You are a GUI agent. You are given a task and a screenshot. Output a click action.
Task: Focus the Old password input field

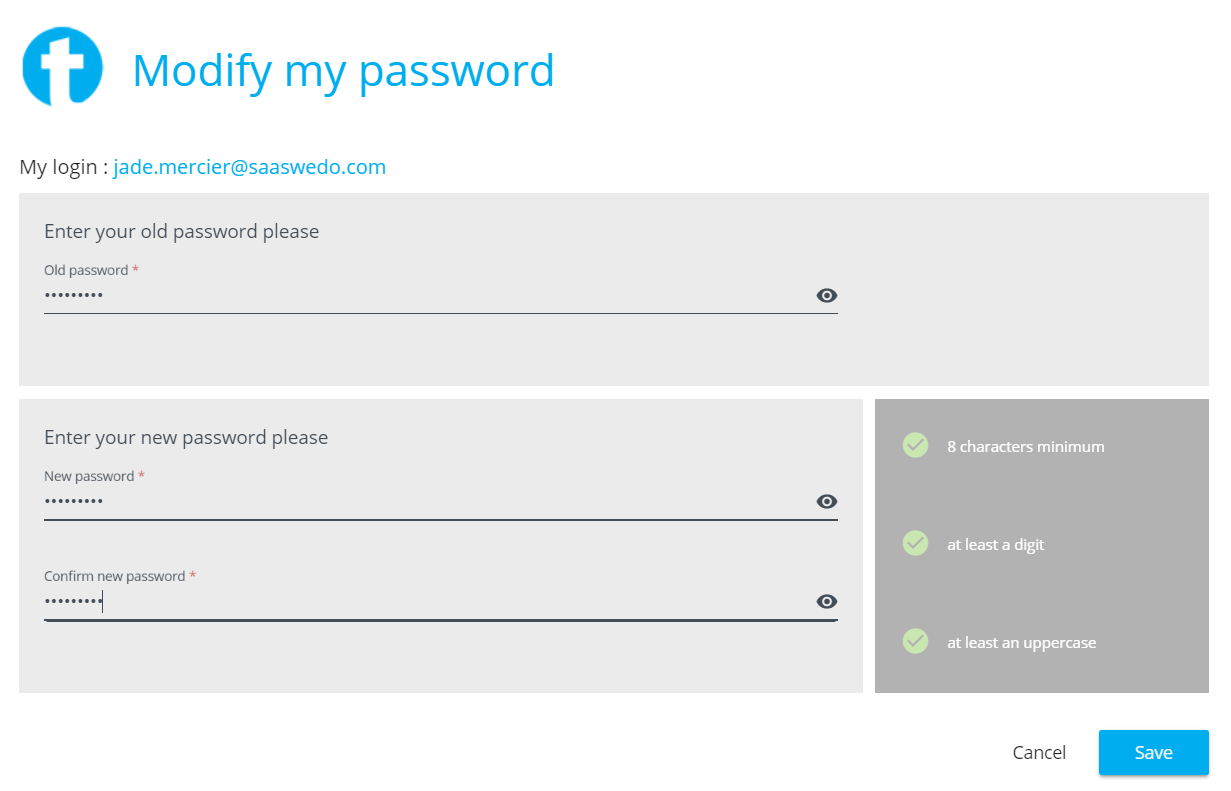[420, 296]
